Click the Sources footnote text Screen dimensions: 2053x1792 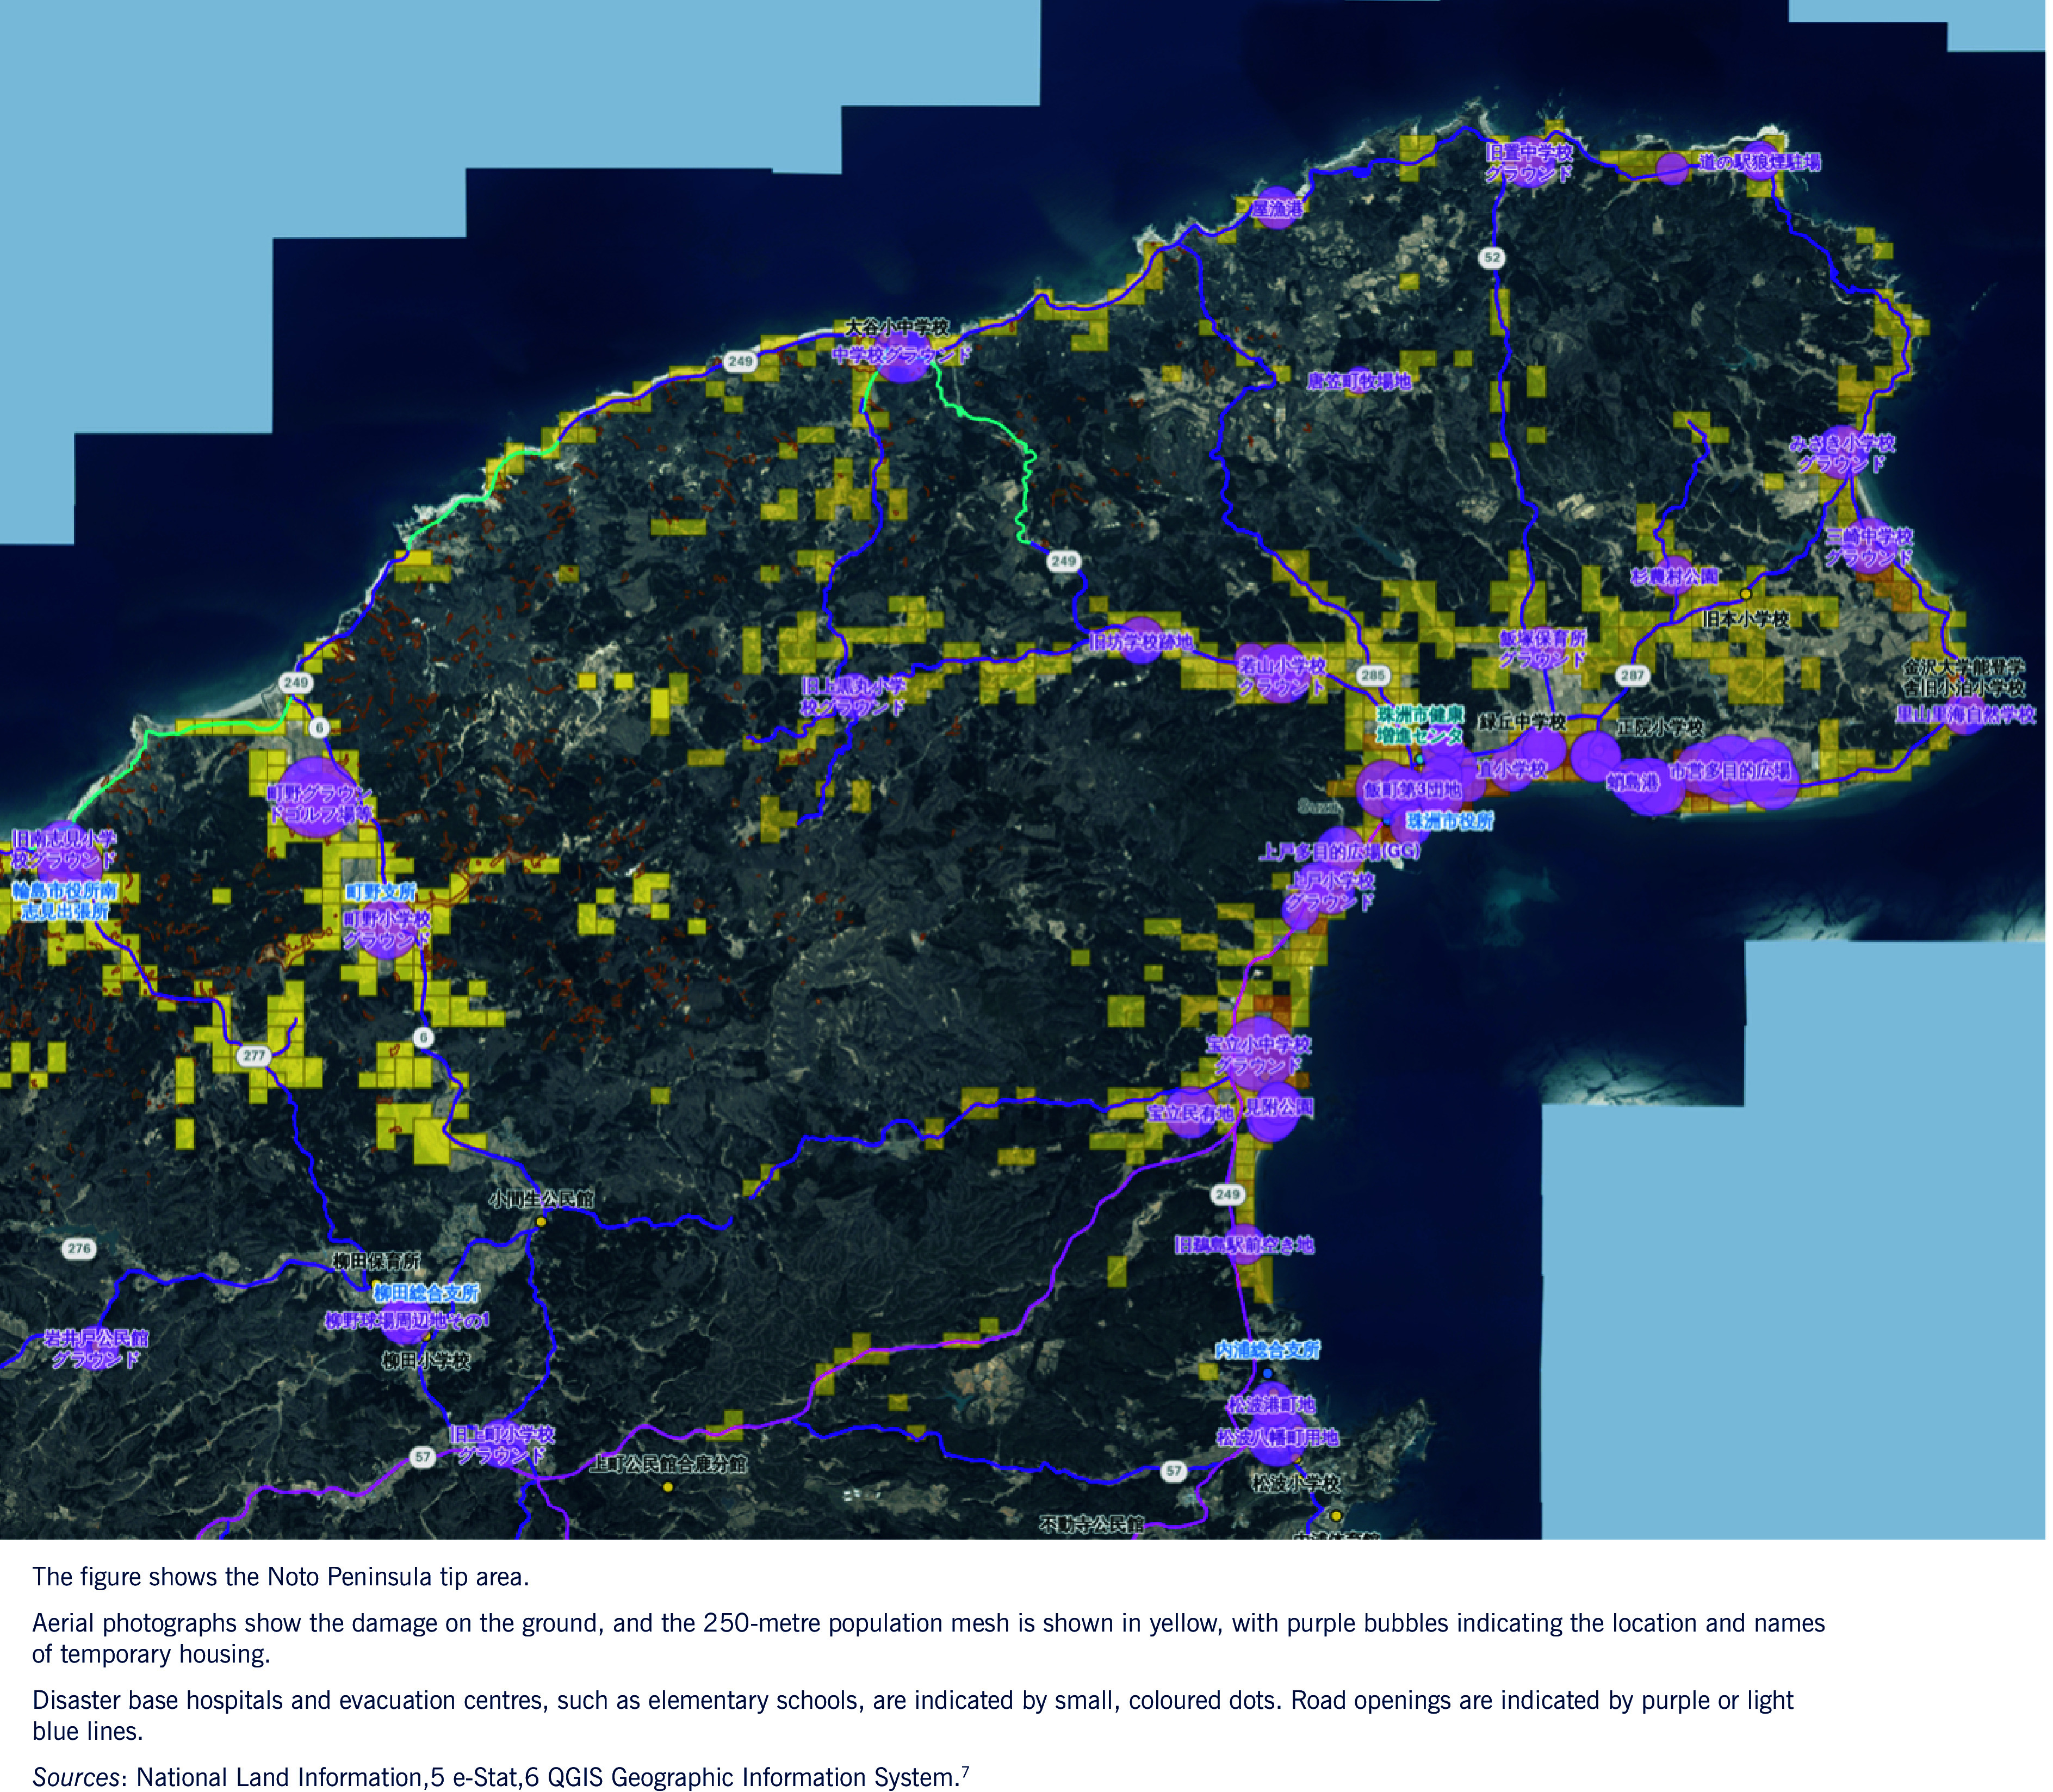(x=501, y=1775)
